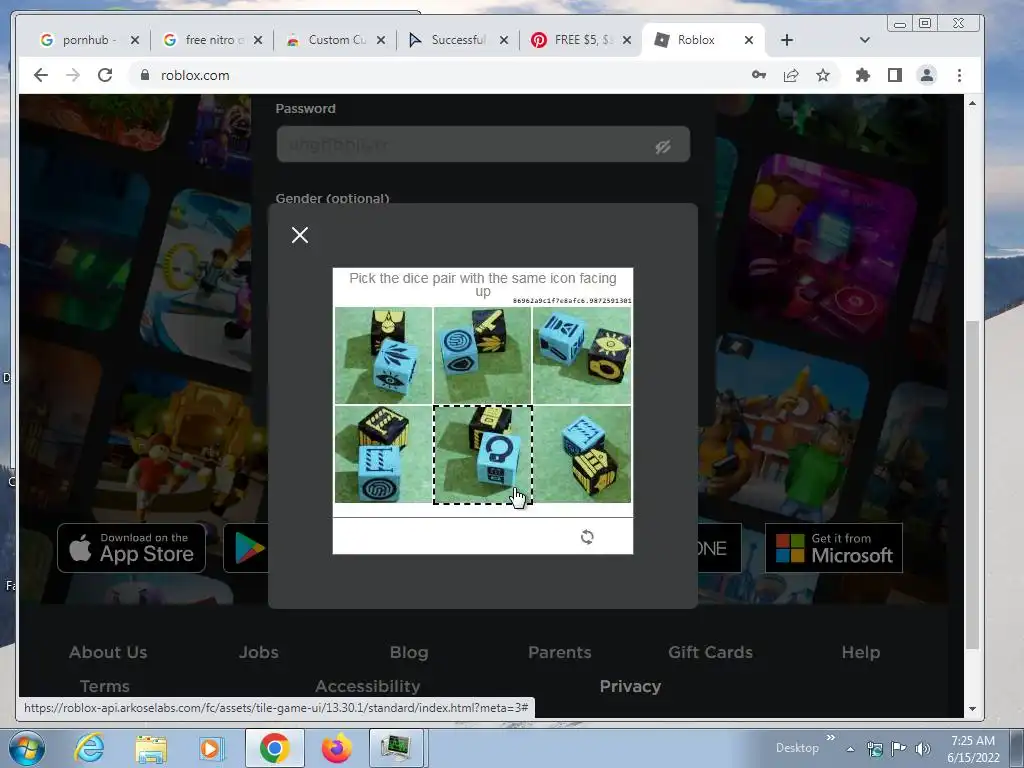Click the Password input field
Screen dimensions: 1024x768
[483, 144]
